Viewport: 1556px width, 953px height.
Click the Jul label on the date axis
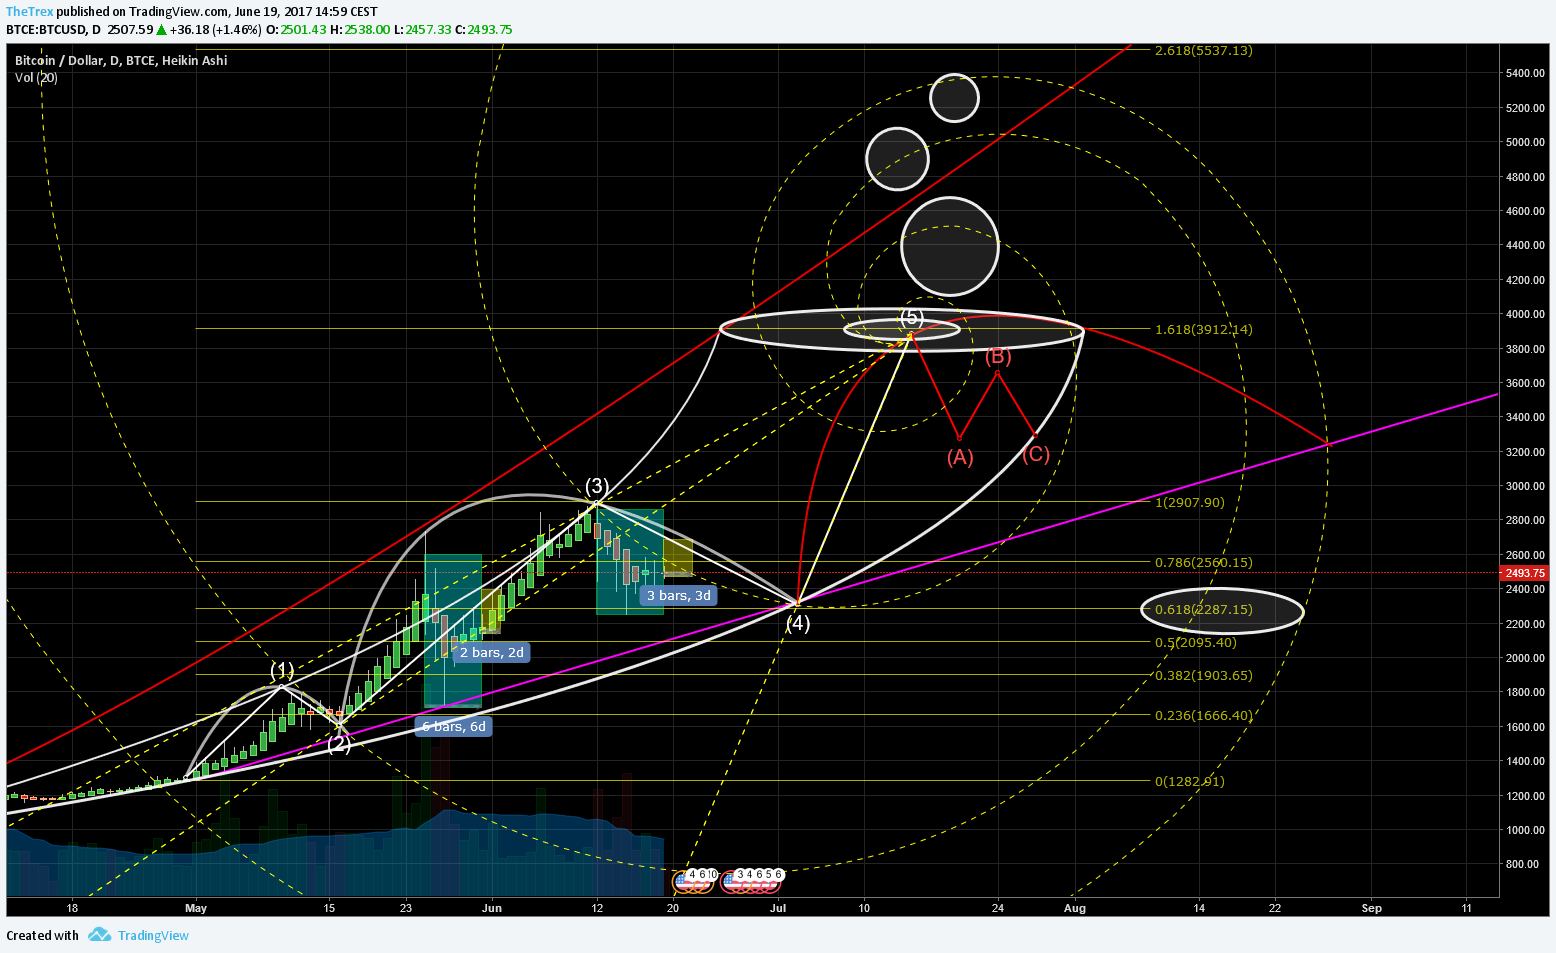tap(778, 908)
